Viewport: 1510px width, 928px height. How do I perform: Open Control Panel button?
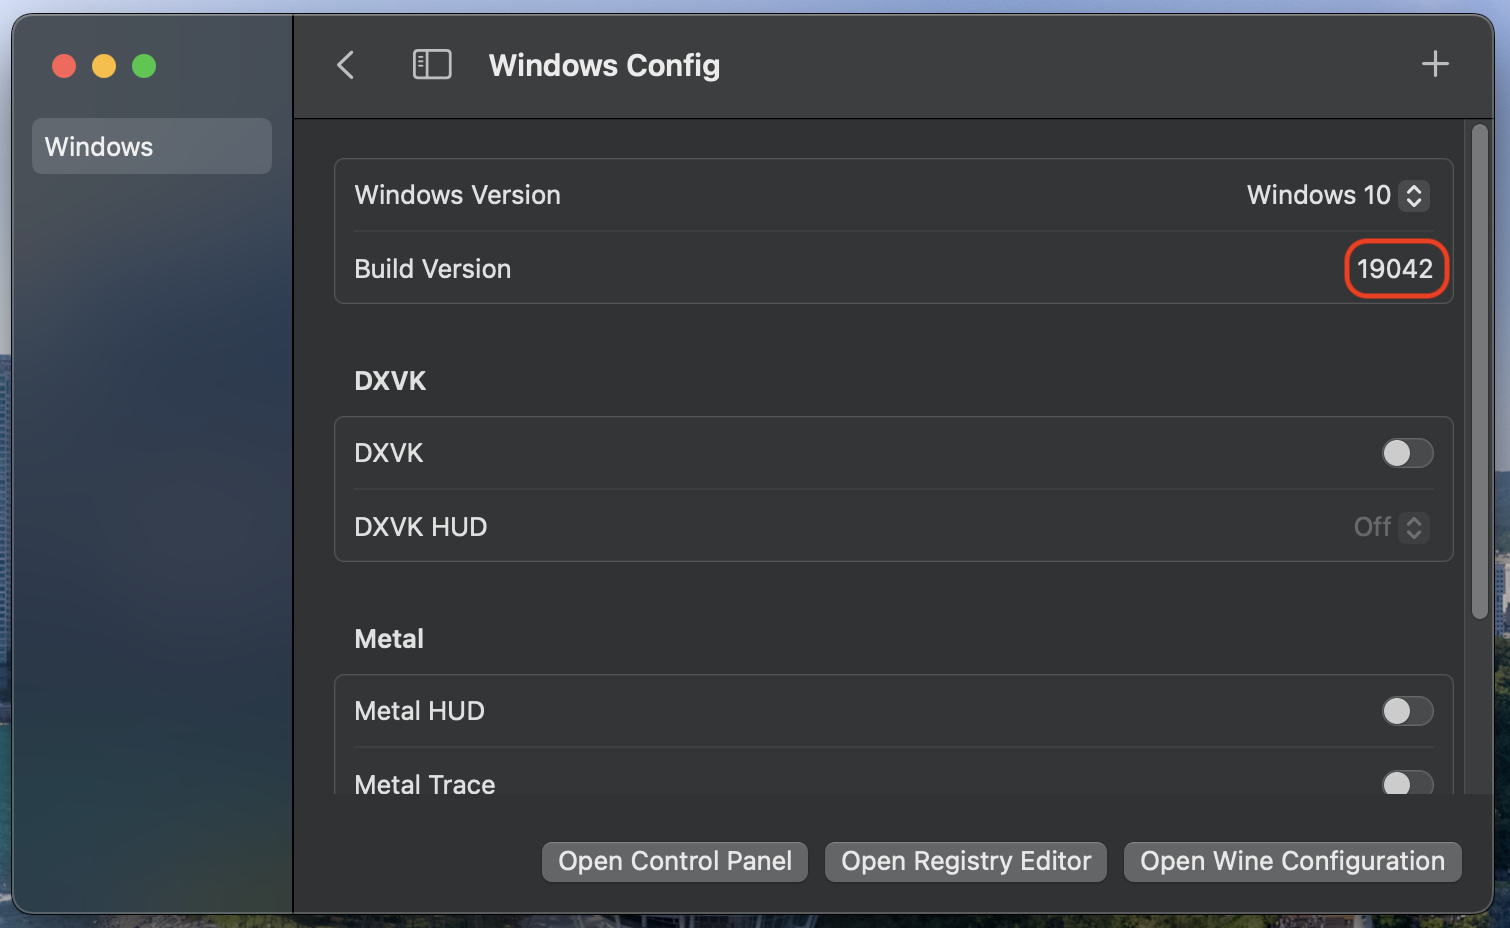[675, 861]
